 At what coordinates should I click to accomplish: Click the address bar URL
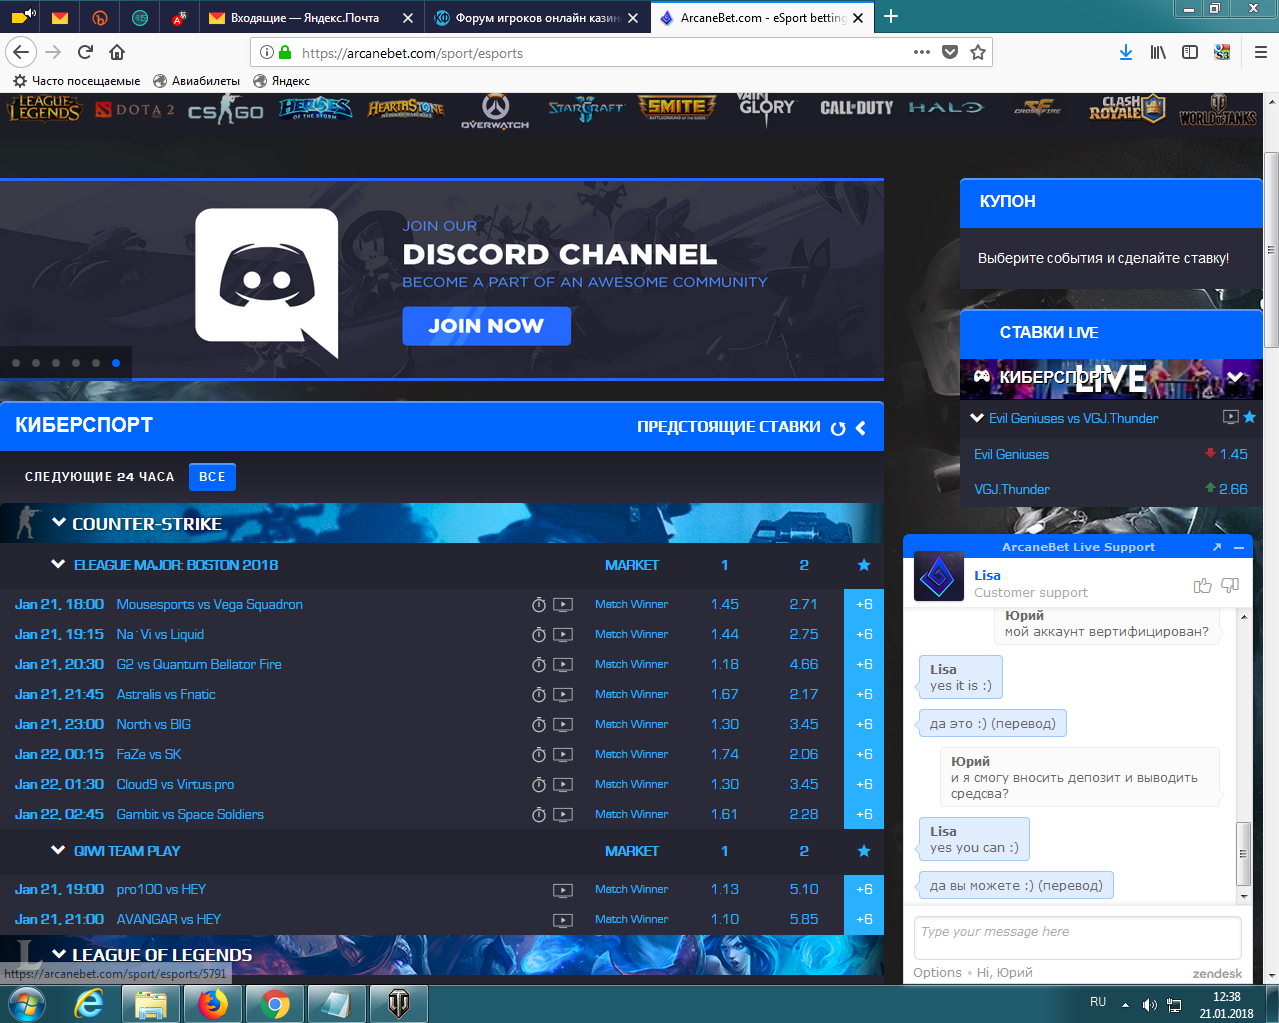click(412, 53)
